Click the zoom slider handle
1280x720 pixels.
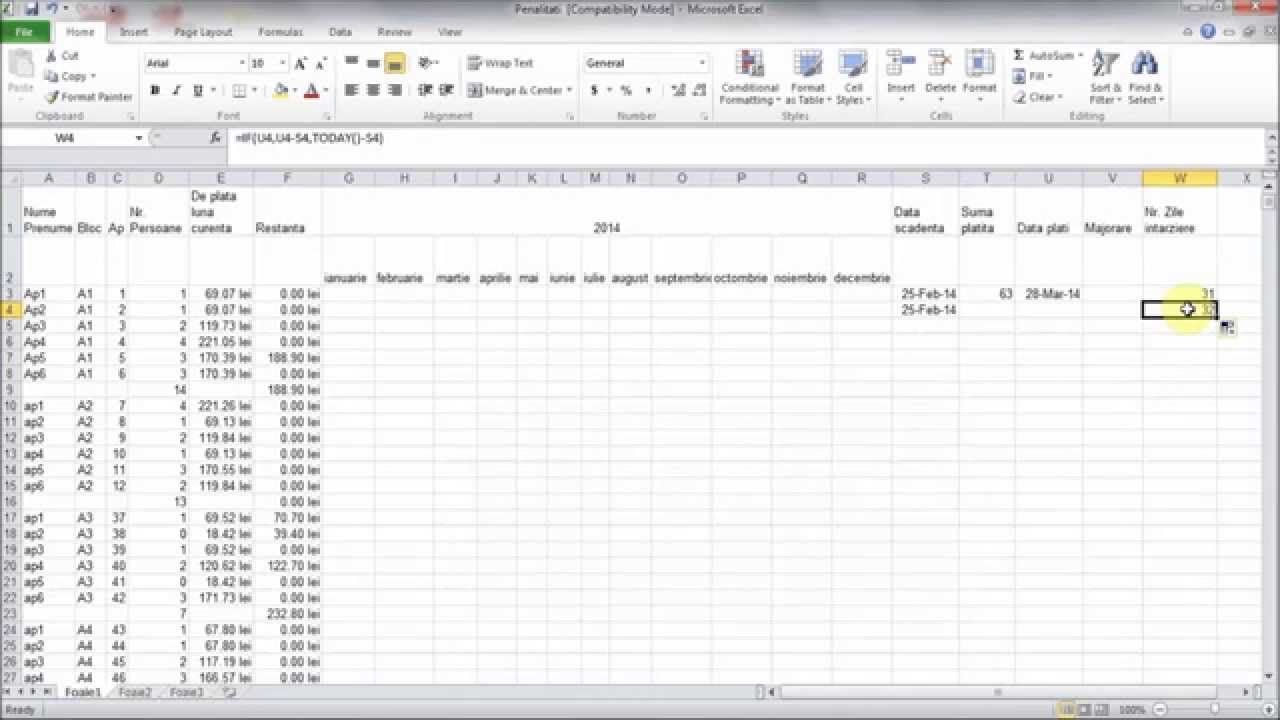click(1213, 709)
